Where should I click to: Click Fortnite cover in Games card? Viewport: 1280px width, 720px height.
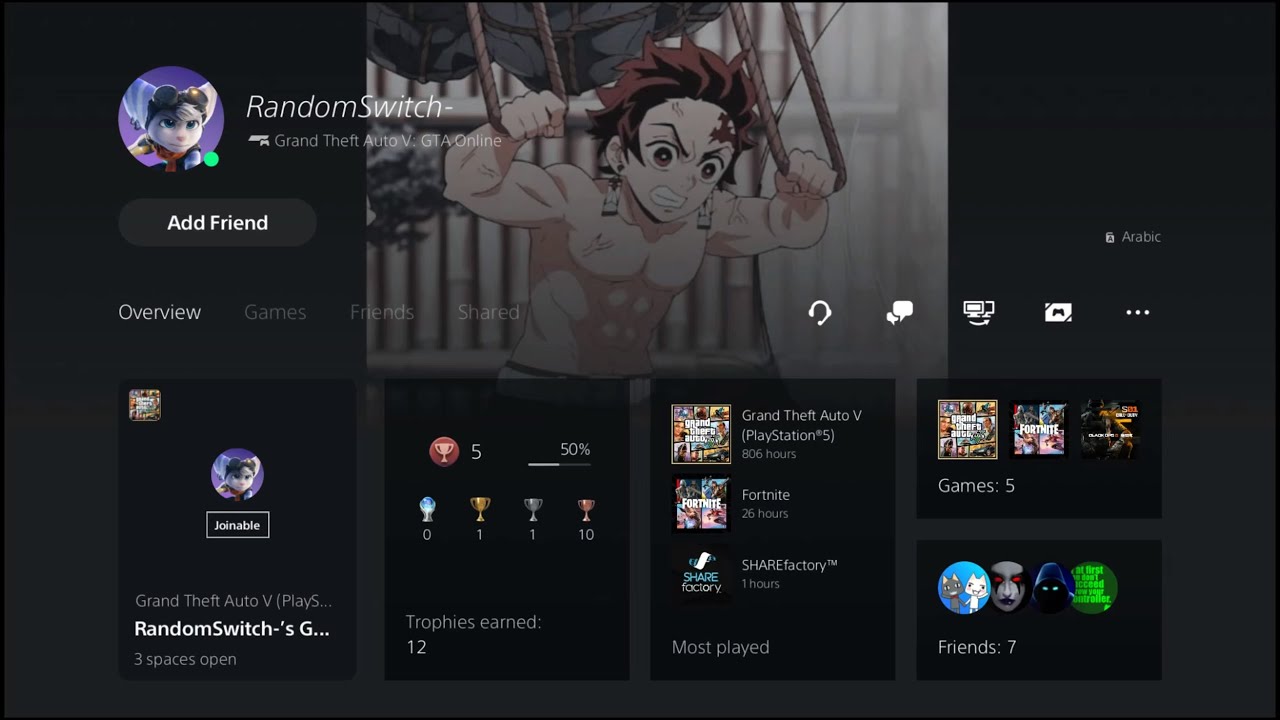[1039, 430]
